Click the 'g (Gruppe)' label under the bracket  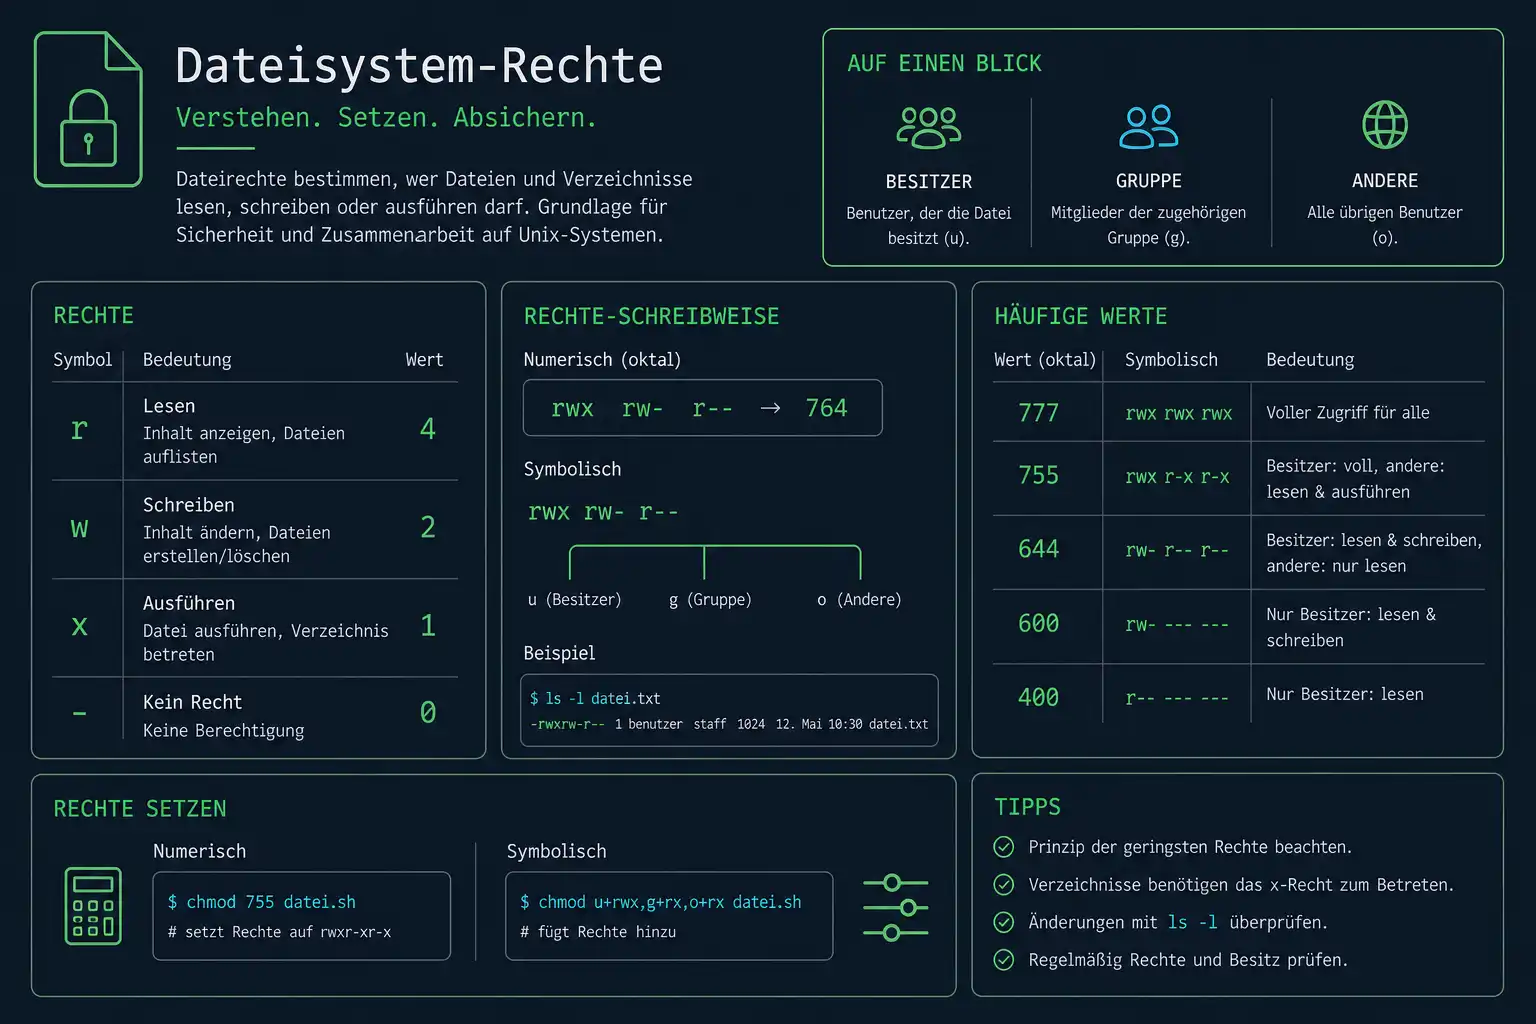[x=710, y=599]
